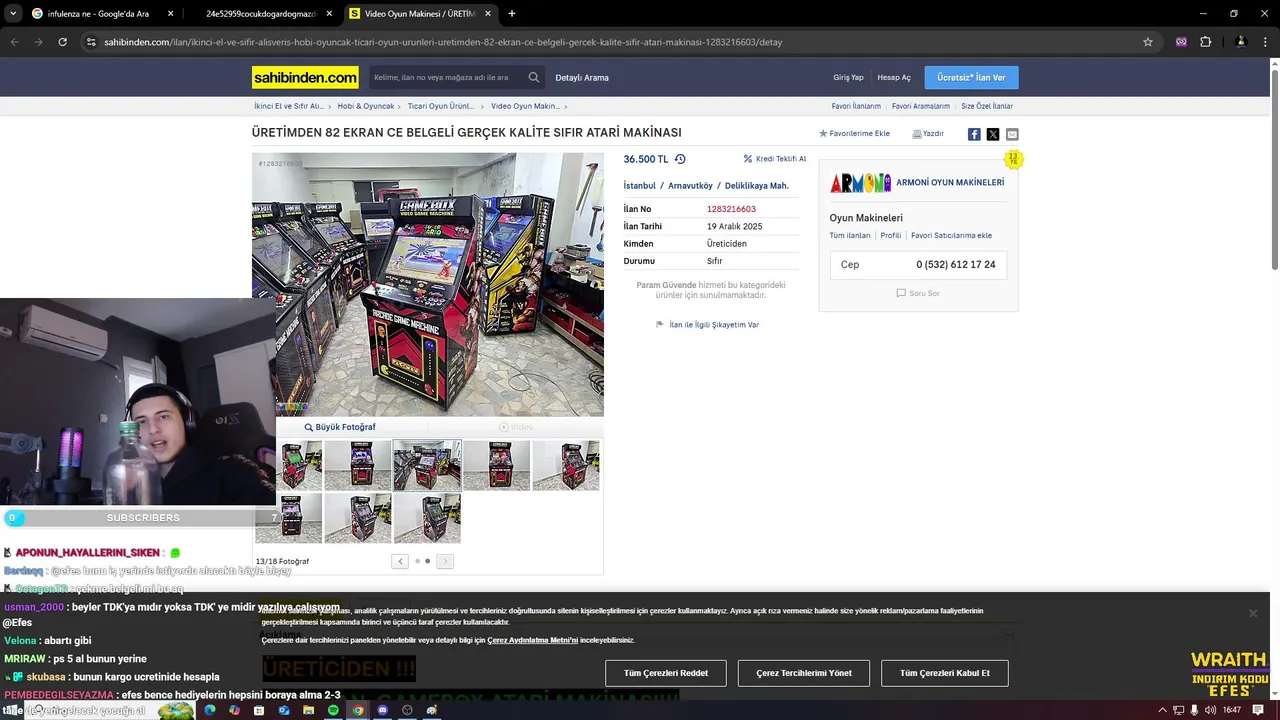
Task: Click Giriş Yap link
Action: 848,77
